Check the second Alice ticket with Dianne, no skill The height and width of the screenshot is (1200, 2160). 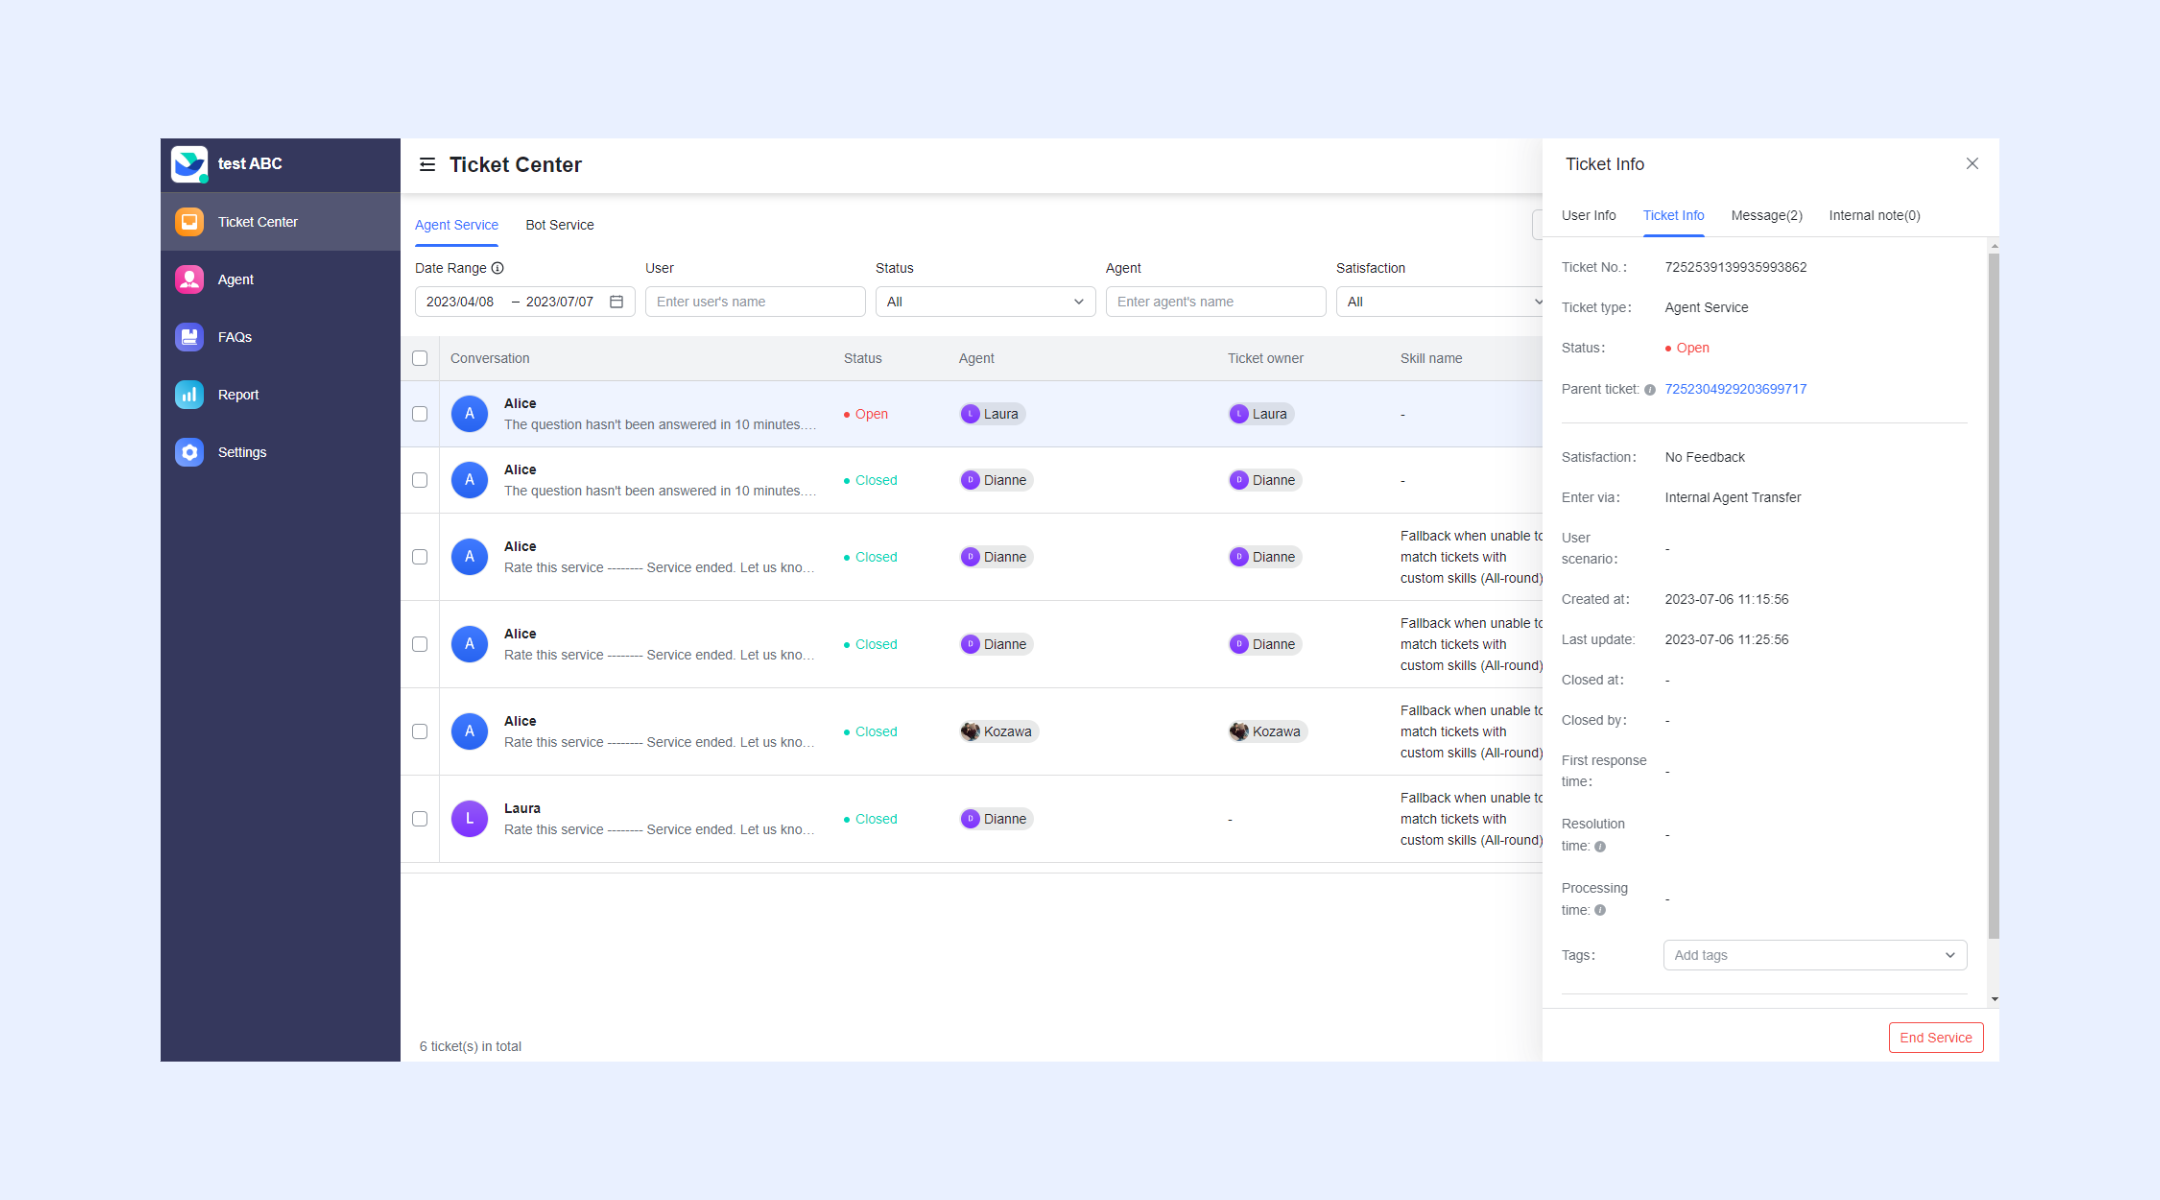420,480
